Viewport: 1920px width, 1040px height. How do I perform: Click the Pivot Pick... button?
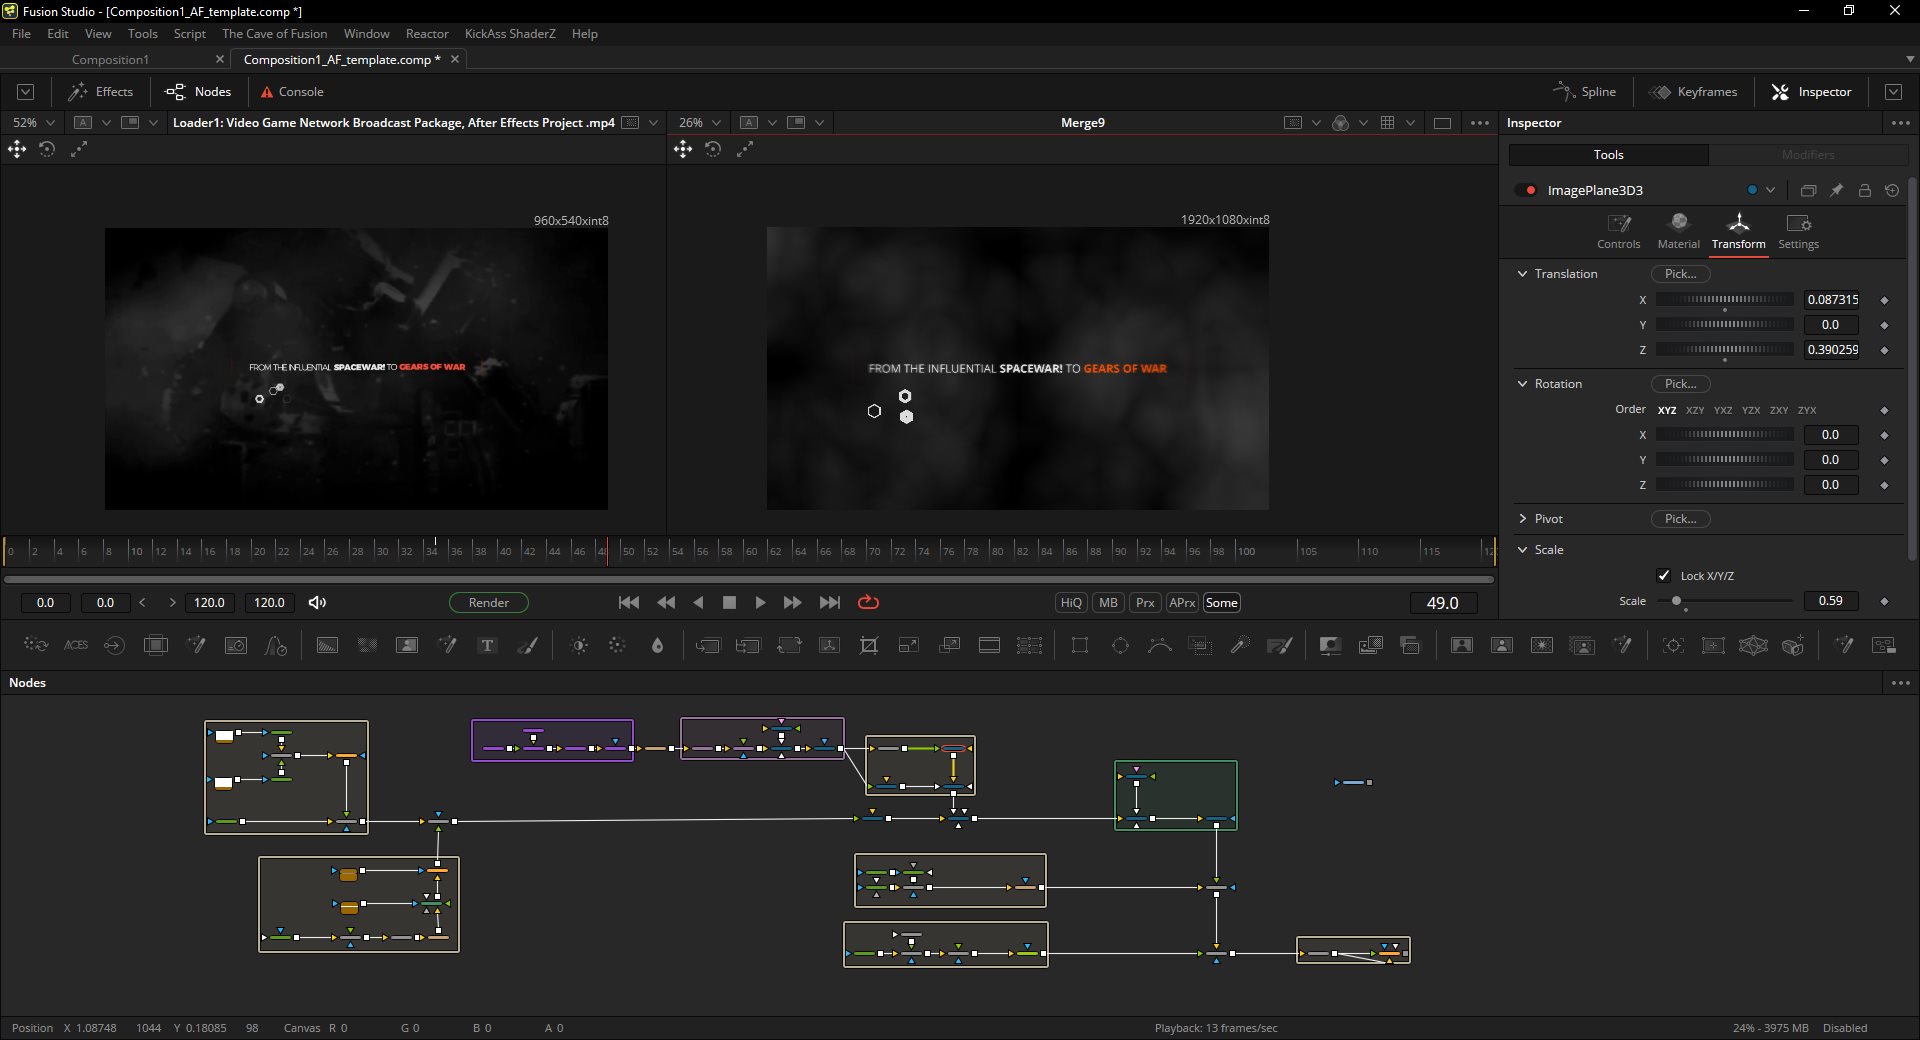(x=1680, y=518)
